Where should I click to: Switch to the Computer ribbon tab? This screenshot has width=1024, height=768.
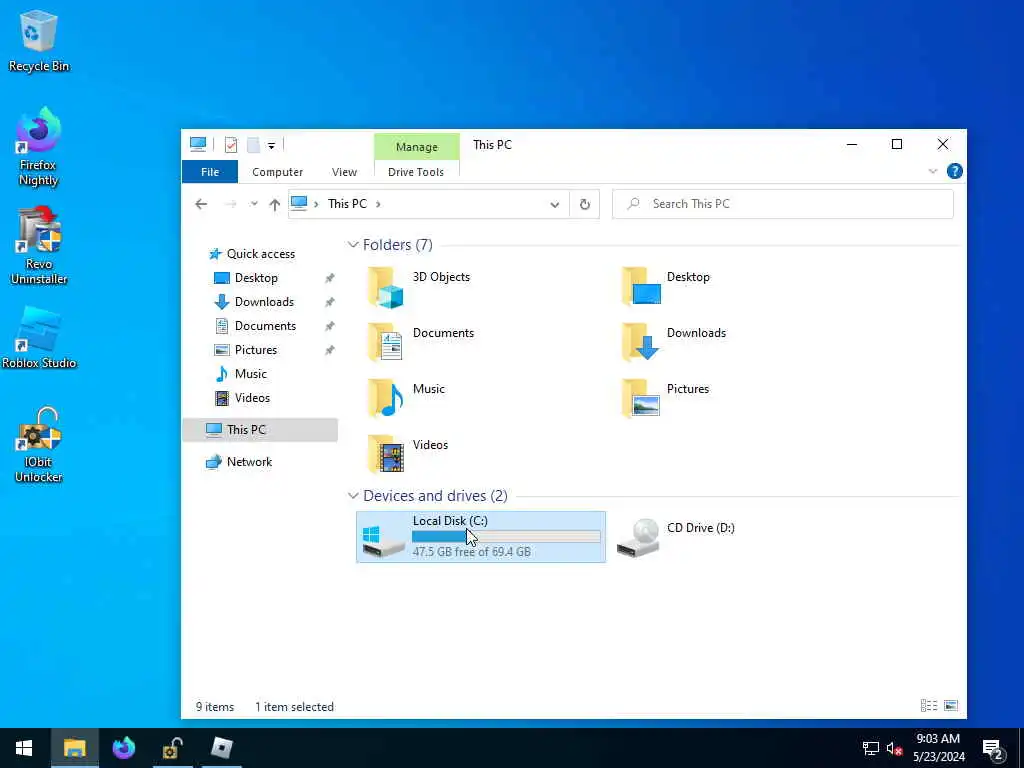click(278, 172)
